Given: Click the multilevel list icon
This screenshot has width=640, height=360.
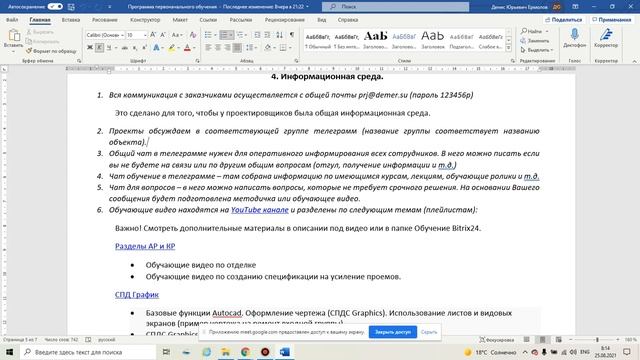Looking at the screenshot, I should [x=240, y=35].
